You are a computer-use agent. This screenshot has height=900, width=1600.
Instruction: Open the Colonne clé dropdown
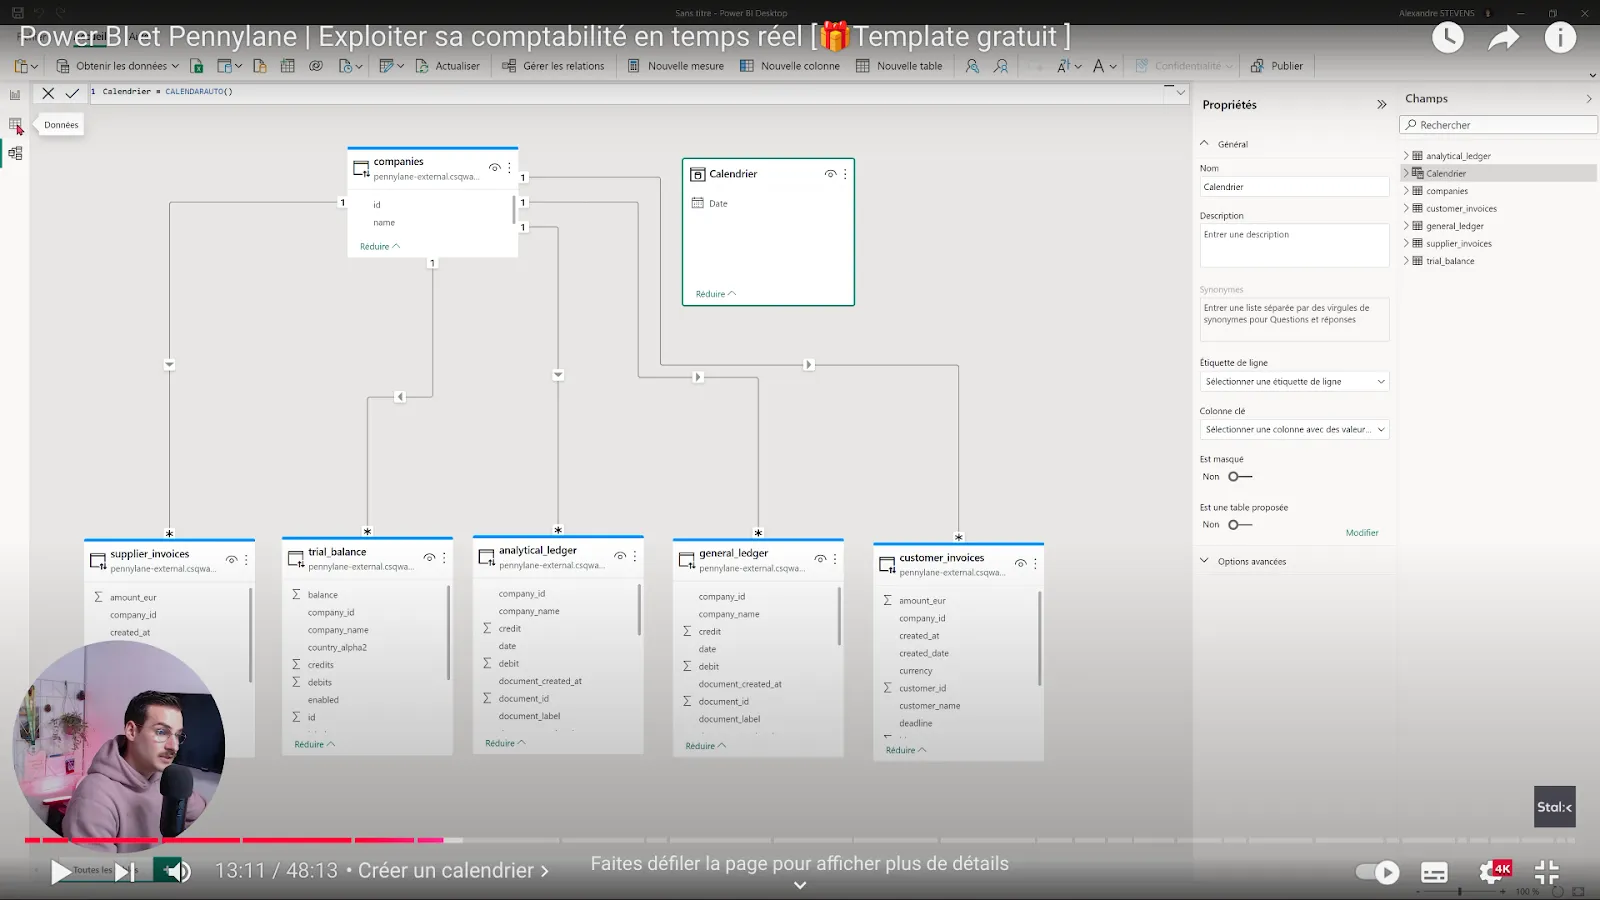pos(1294,430)
